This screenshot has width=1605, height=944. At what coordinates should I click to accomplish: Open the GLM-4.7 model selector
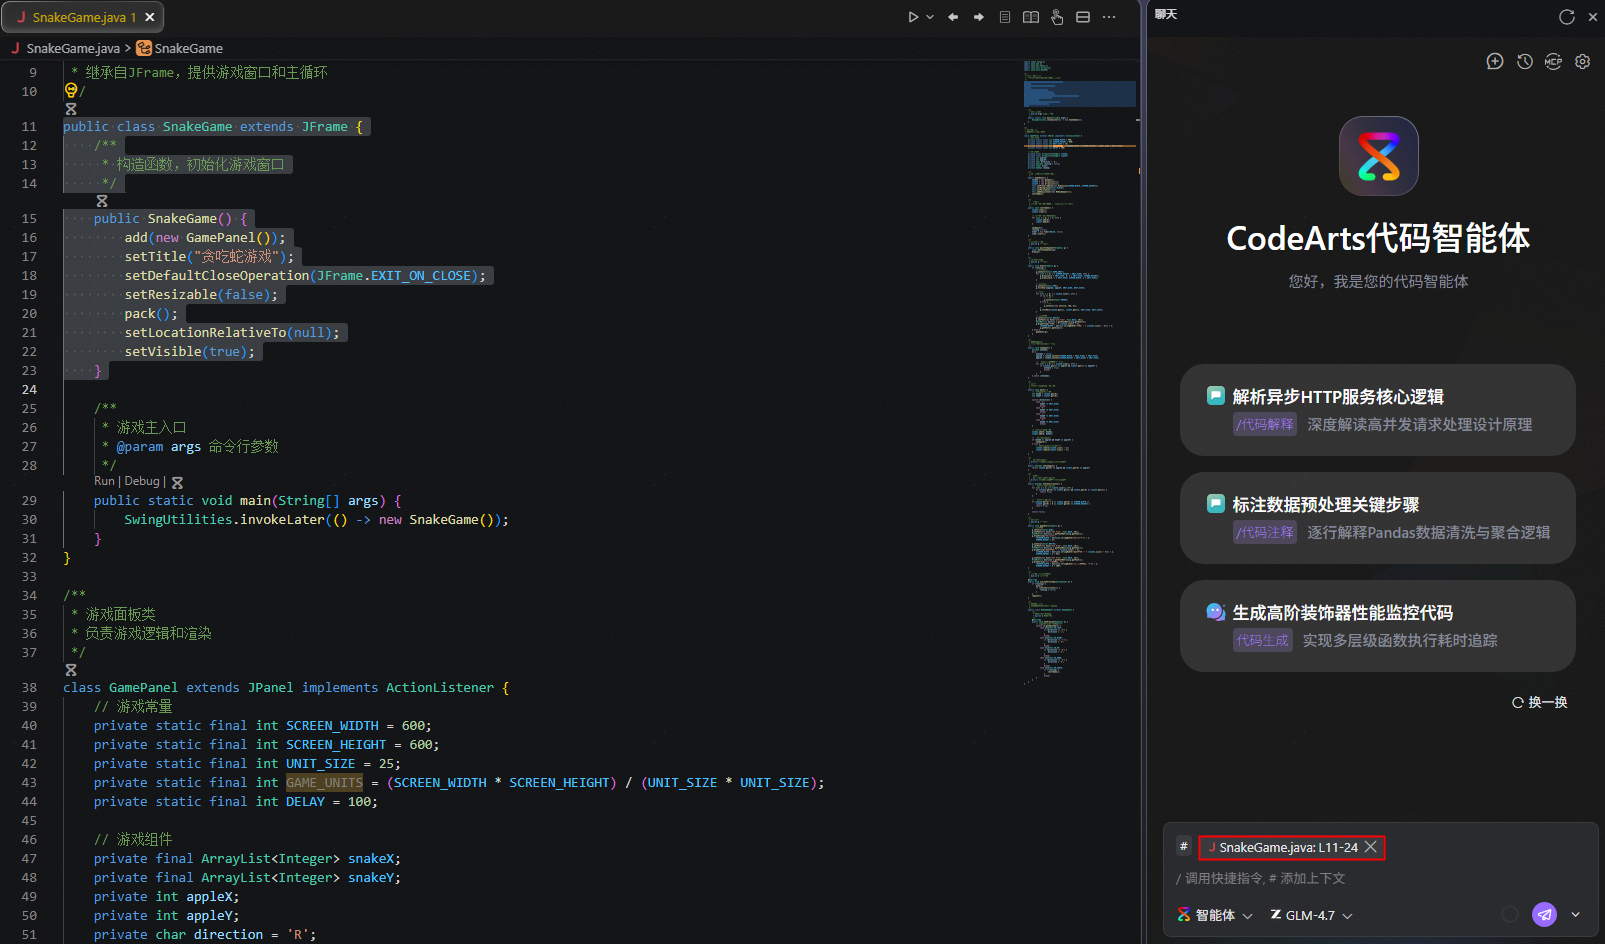[x=1311, y=915]
